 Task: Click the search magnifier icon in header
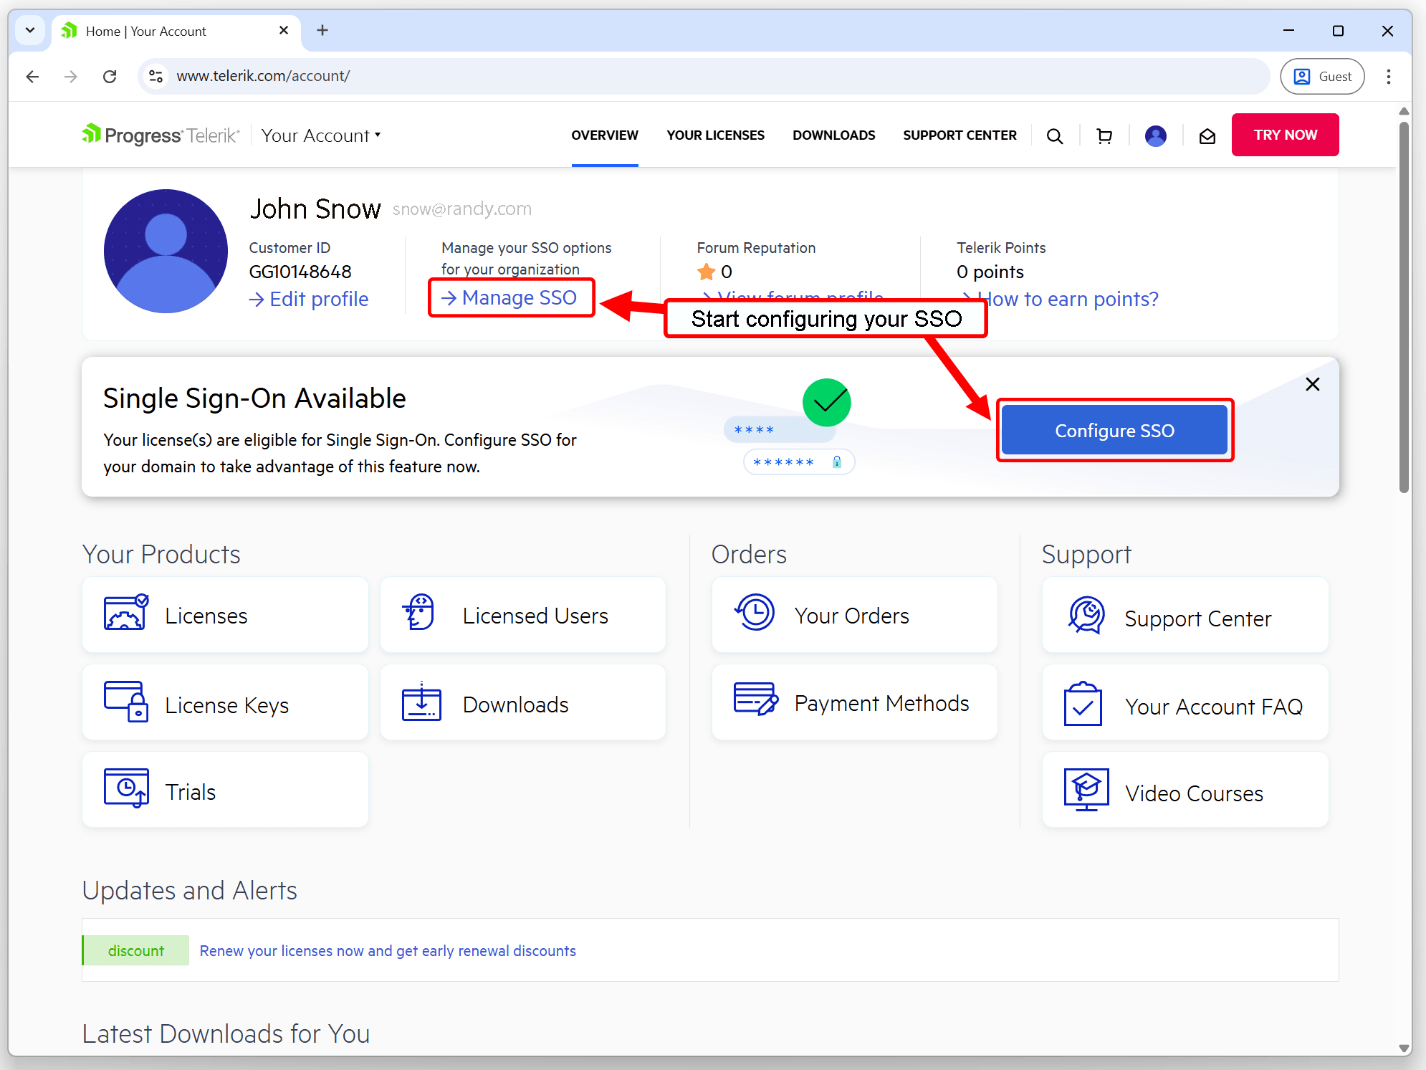[1054, 136]
